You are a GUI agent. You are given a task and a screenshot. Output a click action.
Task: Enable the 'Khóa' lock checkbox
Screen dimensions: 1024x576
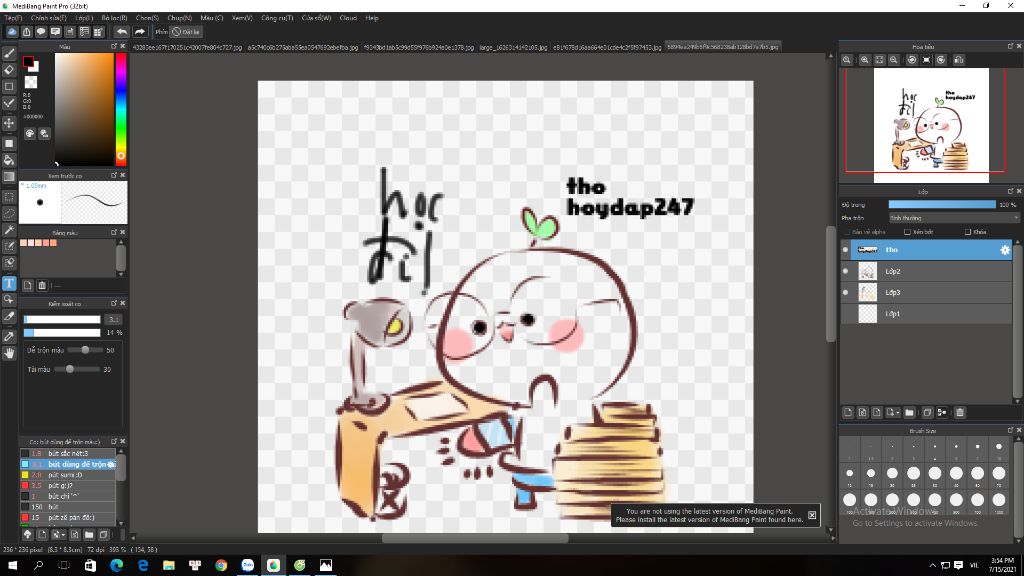(968, 232)
